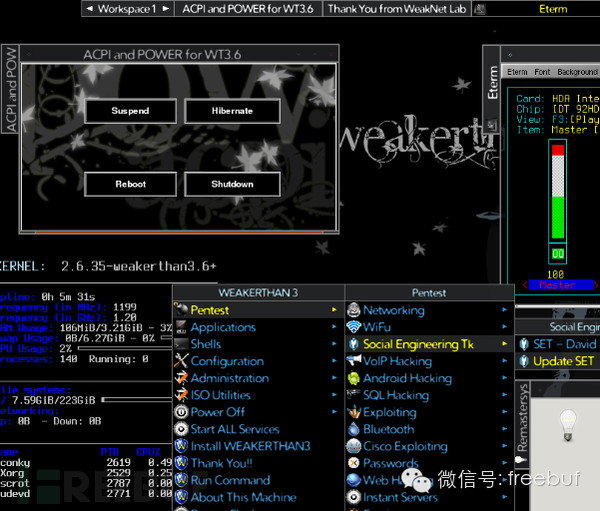Click Android Hacking icon
The height and width of the screenshot is (511, 600).
coord(354,378)
